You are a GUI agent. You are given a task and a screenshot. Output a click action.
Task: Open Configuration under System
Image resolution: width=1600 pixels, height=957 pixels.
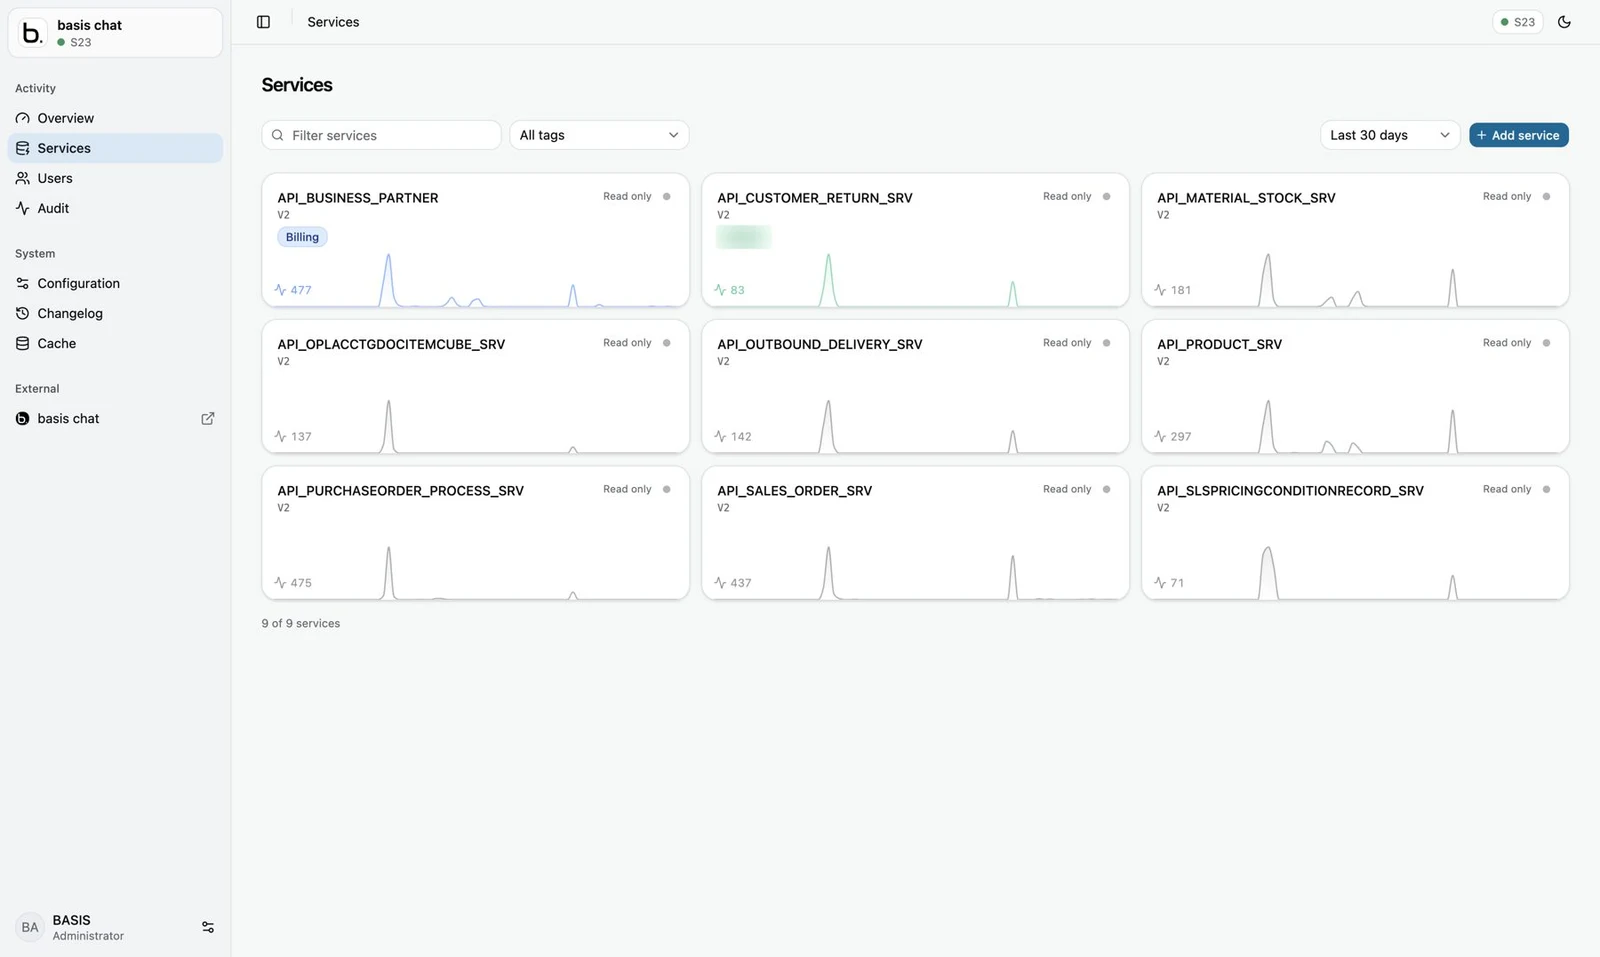115,283
